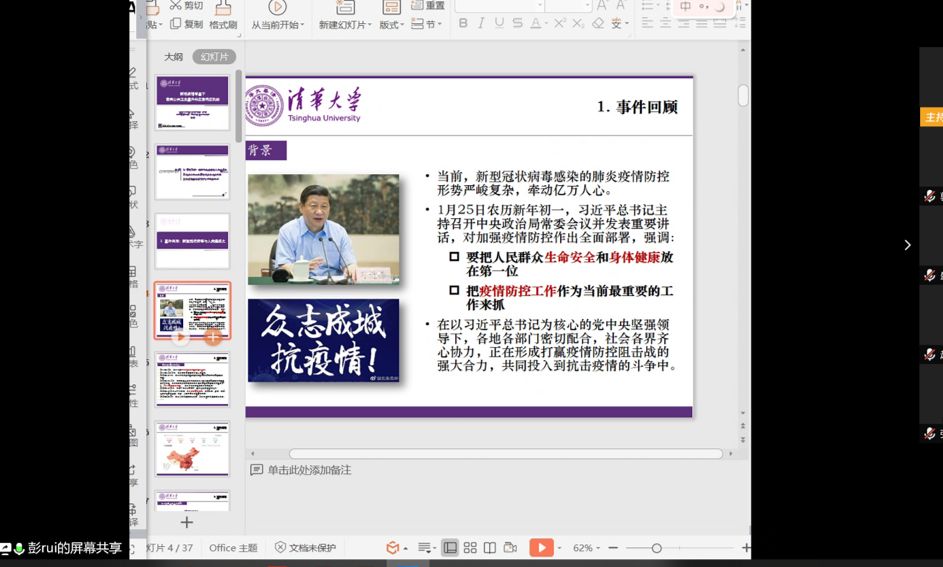This screenshot has width=943, height=567.
Task: Click the zoom slider handle in status bar
Action: [656, 548]
